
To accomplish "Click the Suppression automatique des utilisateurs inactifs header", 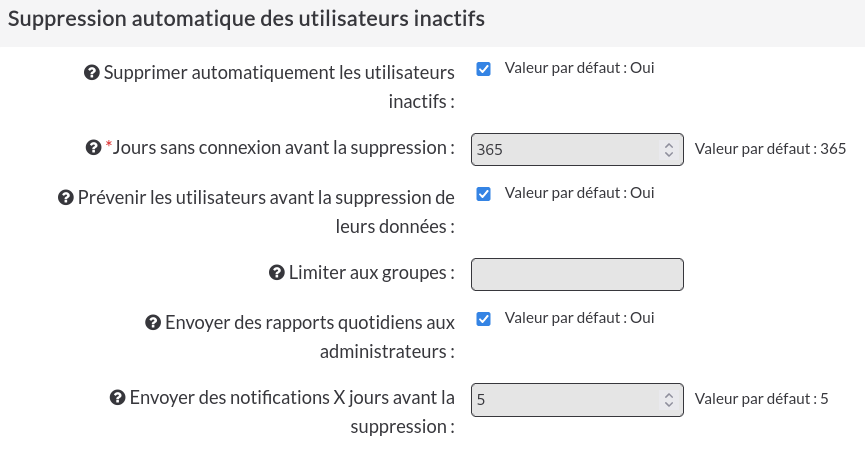I will click(246, 19).
